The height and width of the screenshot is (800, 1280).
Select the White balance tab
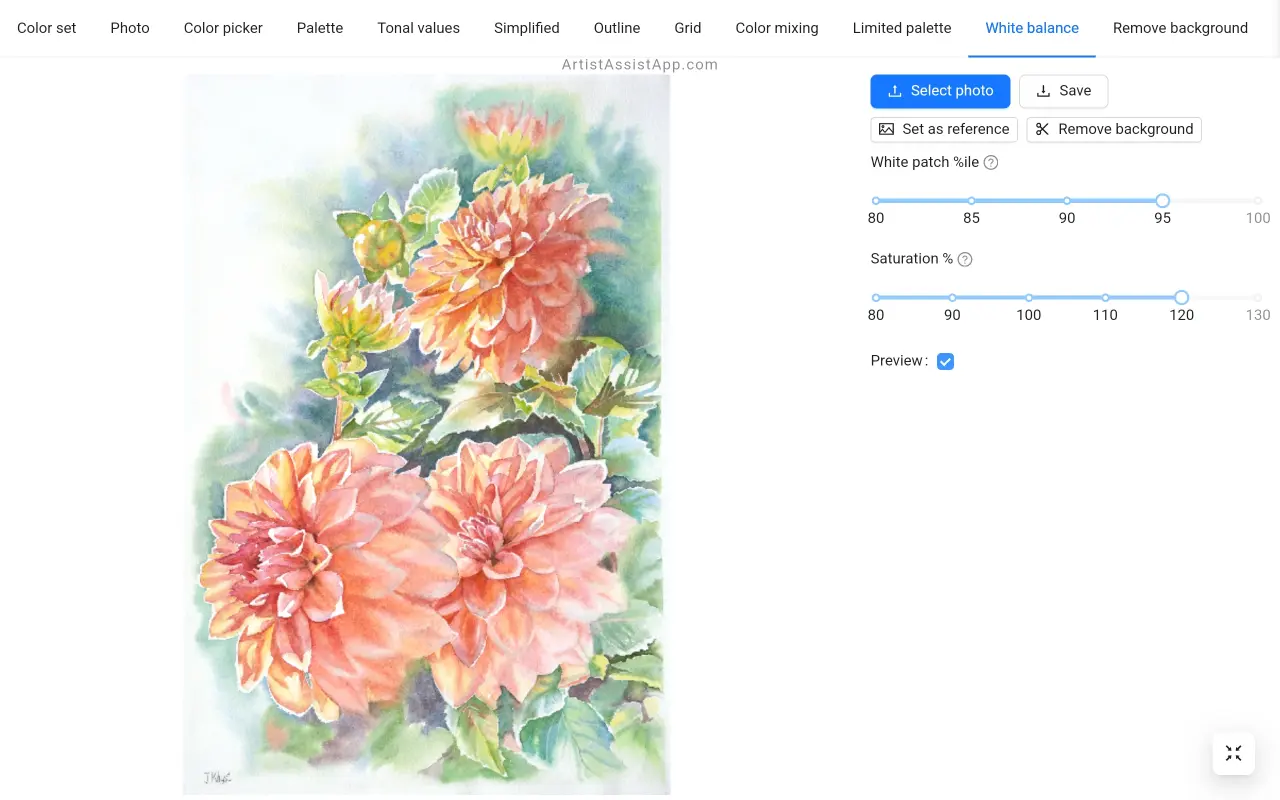point(1032,28)
